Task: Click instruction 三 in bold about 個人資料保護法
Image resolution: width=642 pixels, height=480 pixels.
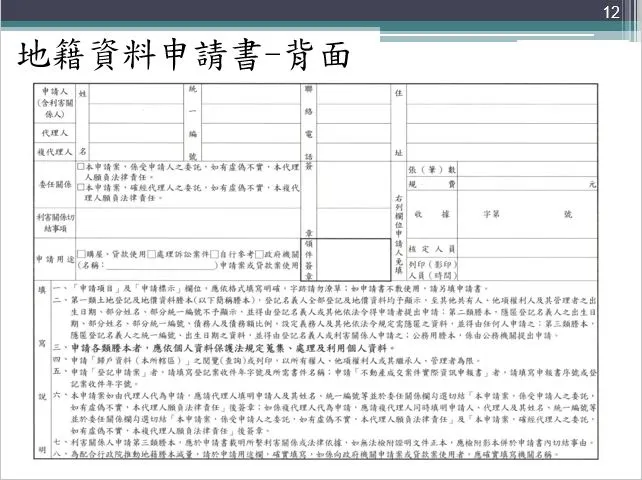Action: tap(224, 349)
